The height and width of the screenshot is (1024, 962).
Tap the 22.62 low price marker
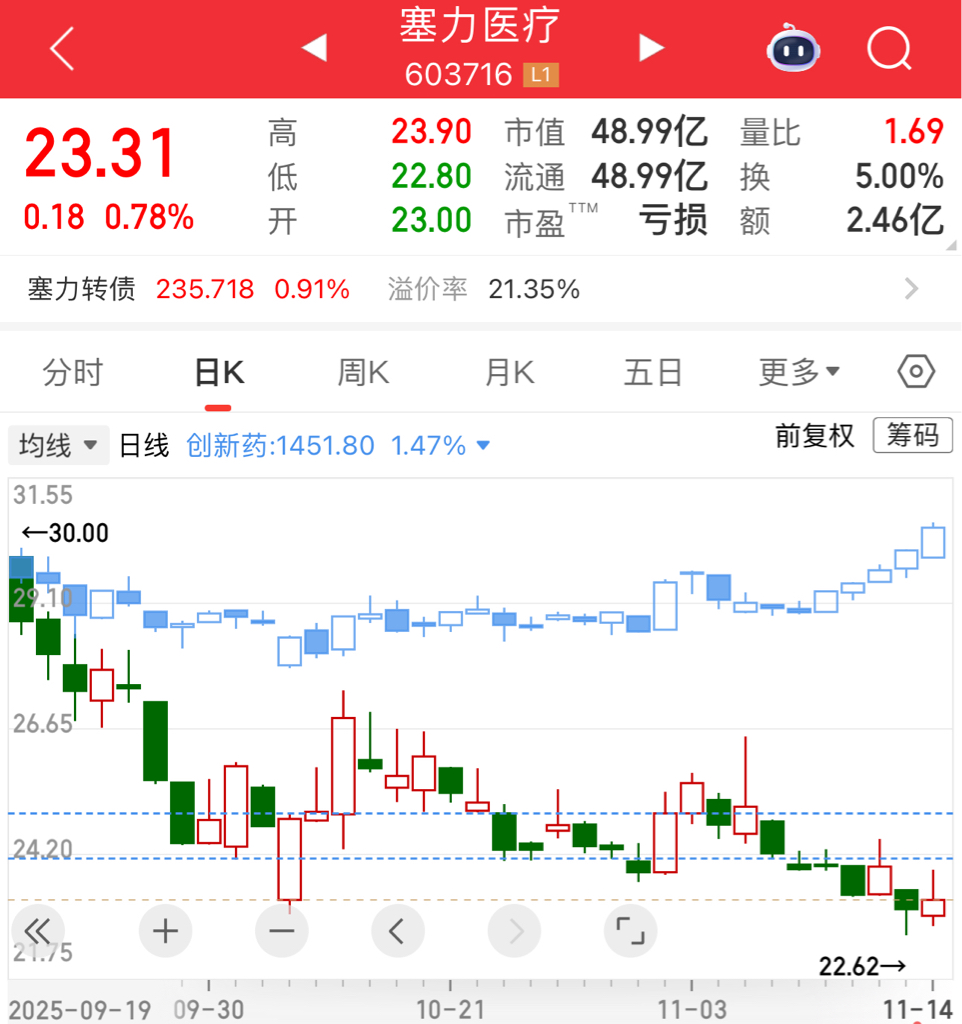(x=863, y=966)
